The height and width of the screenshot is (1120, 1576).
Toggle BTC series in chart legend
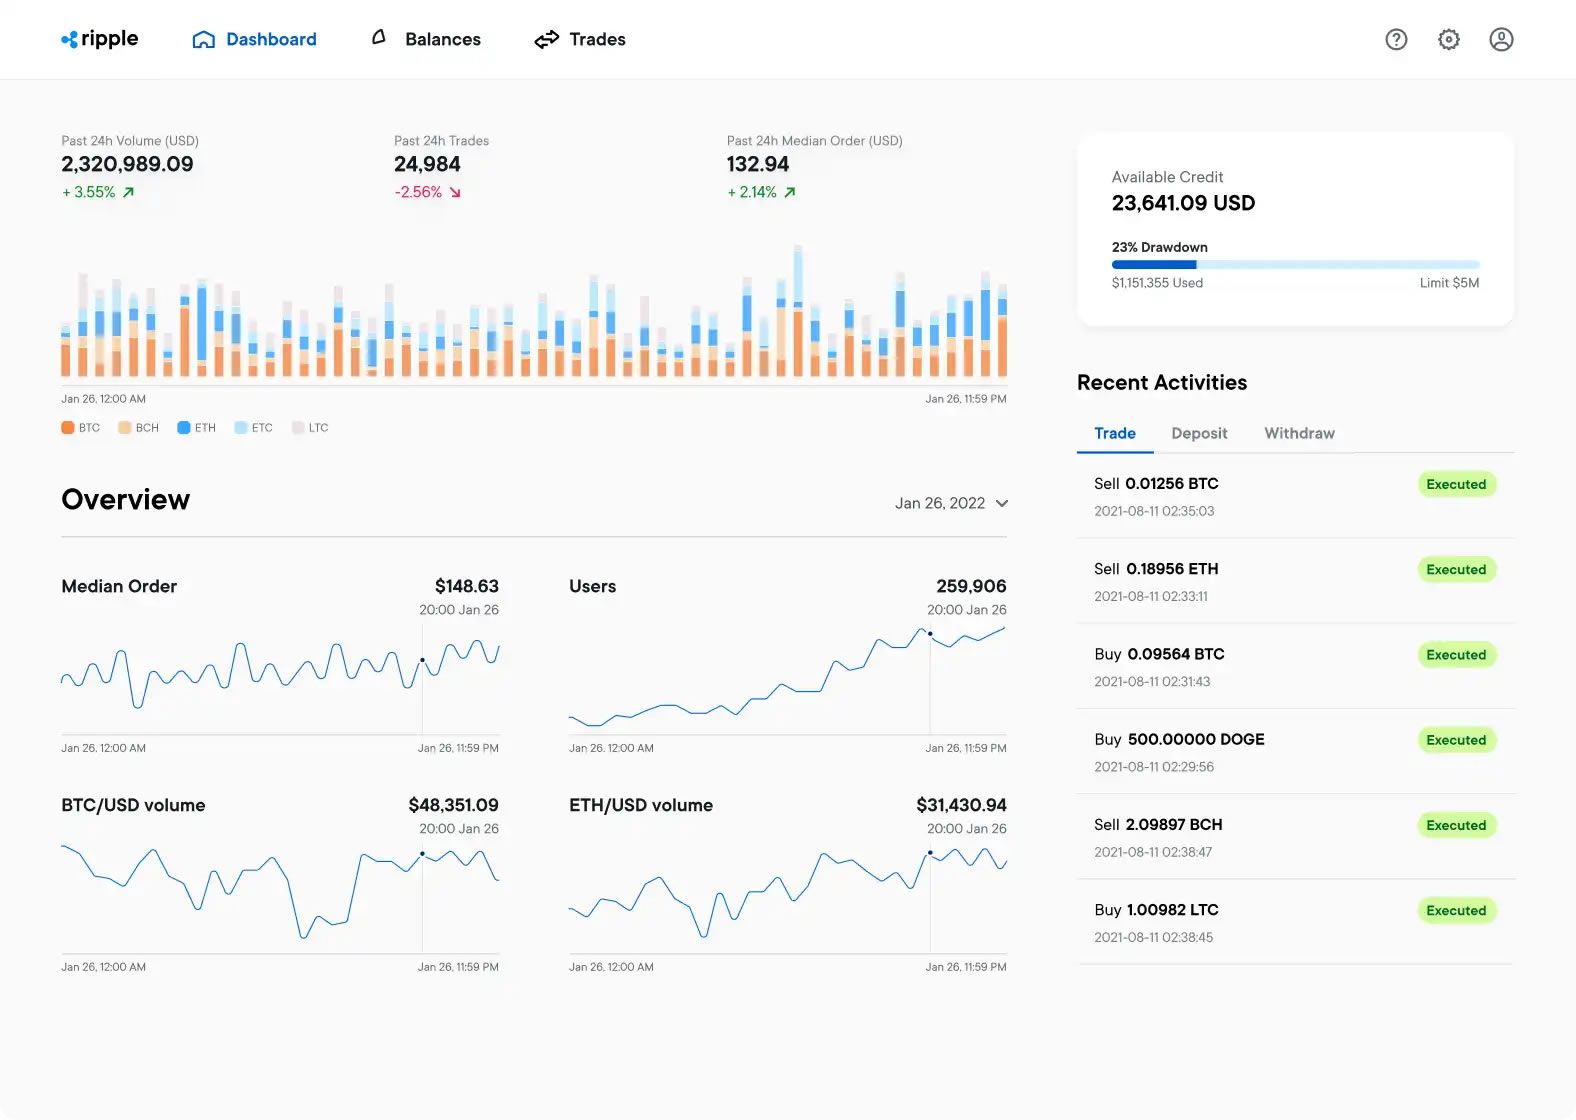[x=81, y=428]
